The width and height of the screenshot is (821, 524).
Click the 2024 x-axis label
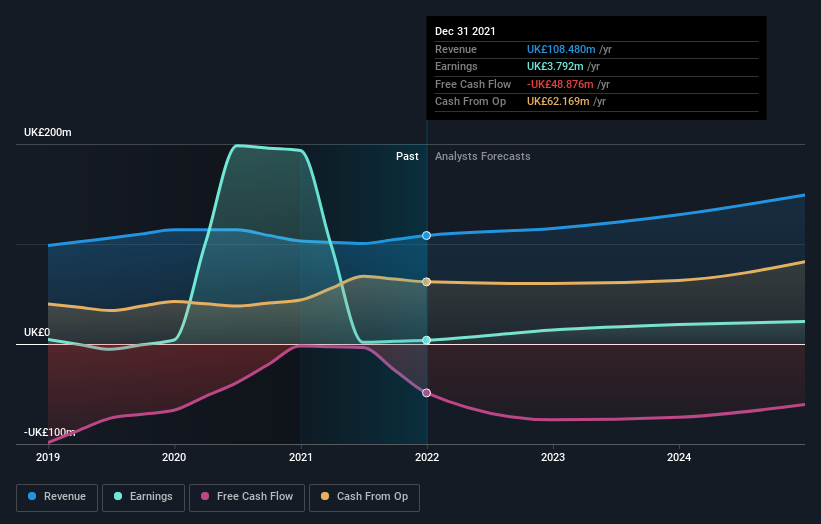[679, 457]
